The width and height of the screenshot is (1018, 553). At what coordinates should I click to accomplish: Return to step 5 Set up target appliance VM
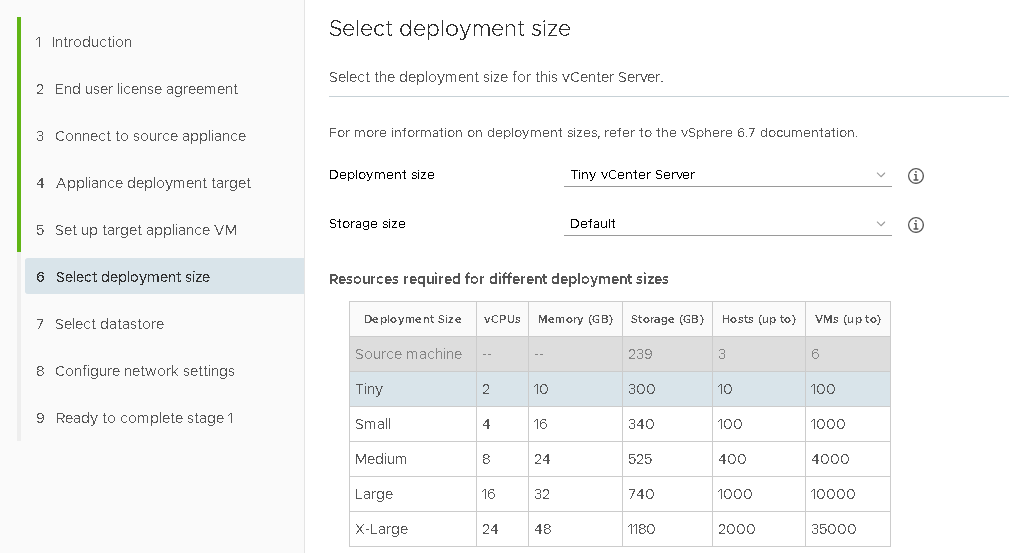(145, 230)
